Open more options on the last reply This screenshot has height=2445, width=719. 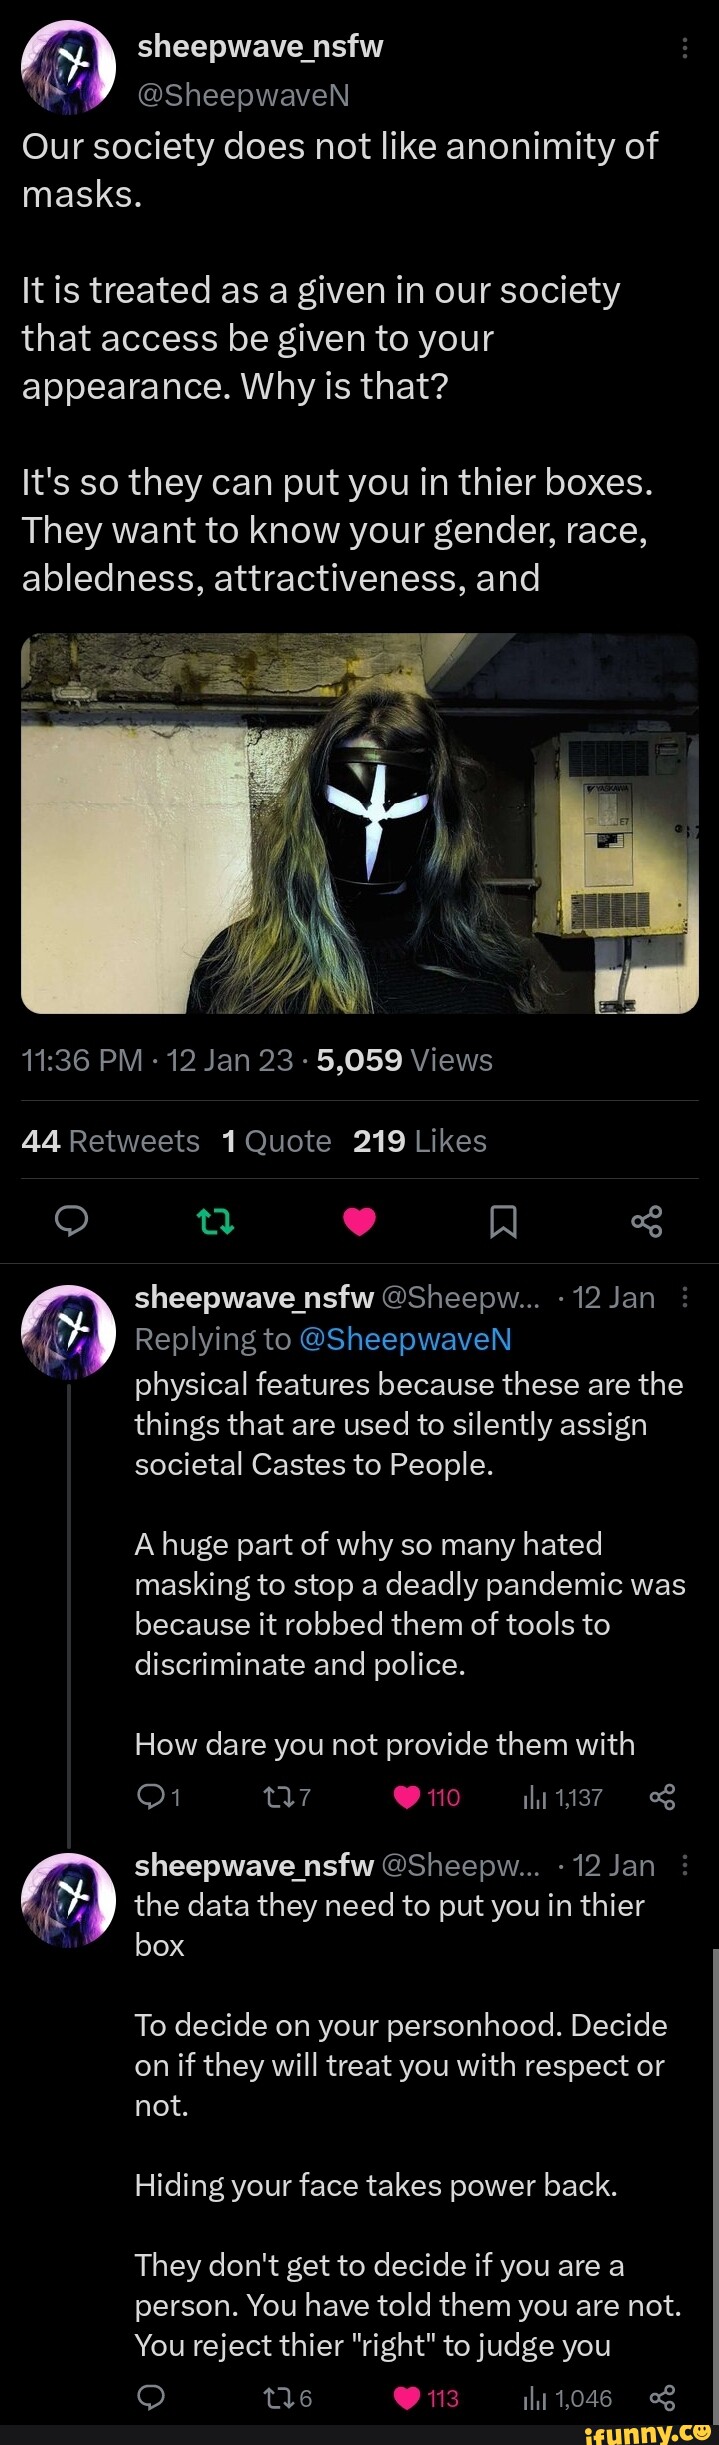(x=685, y=1865)
